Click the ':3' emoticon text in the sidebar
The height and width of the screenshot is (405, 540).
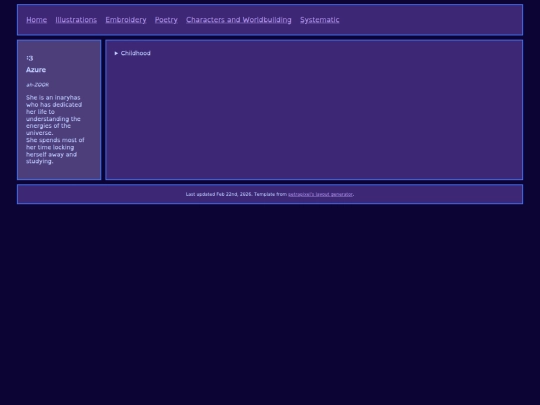pos(30,58)
